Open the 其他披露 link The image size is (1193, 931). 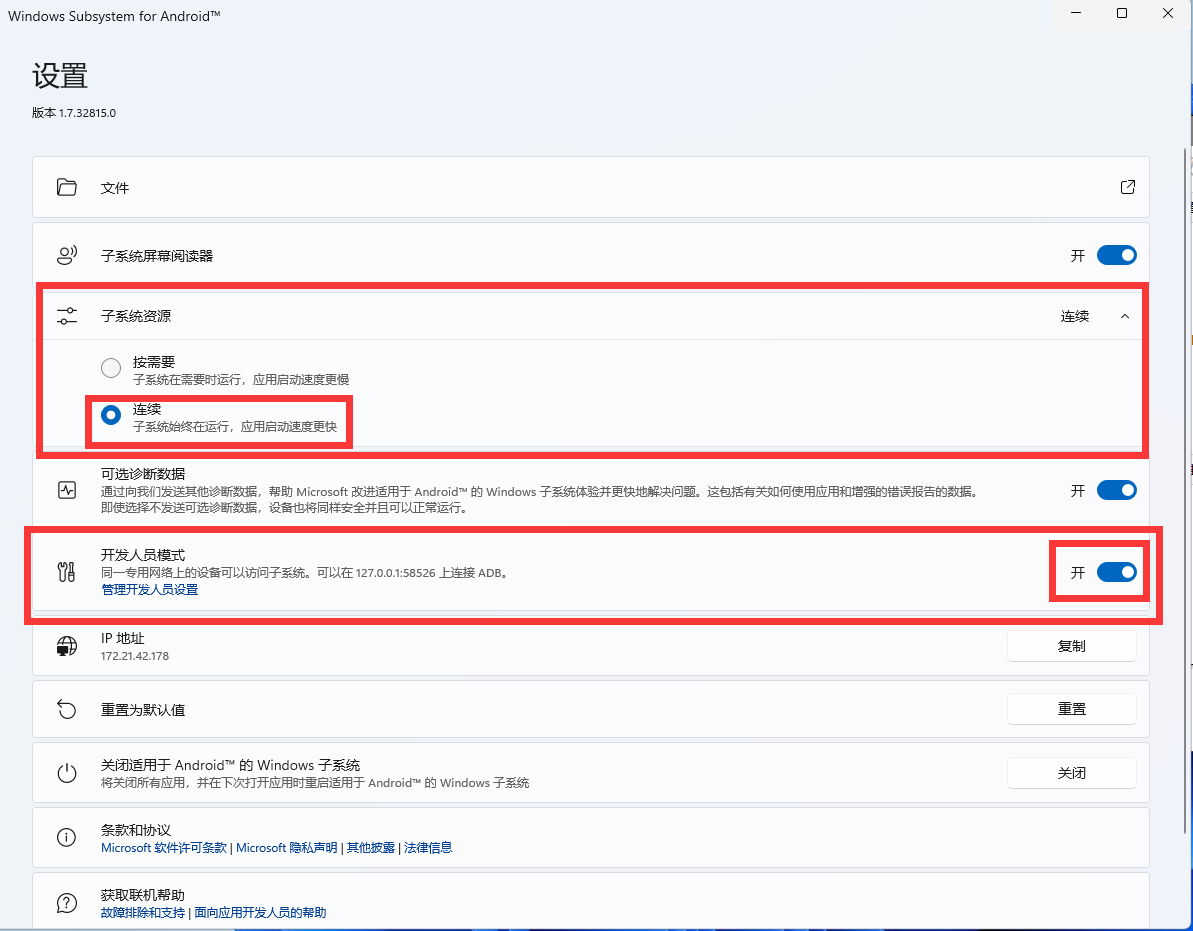click(x=371, y=847)
